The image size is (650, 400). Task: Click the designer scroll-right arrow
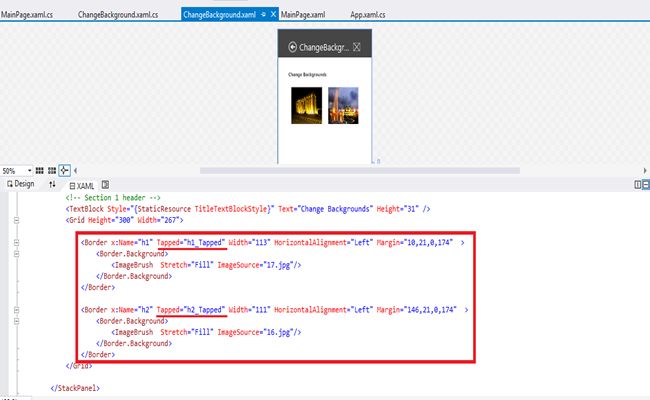[645, 170]
